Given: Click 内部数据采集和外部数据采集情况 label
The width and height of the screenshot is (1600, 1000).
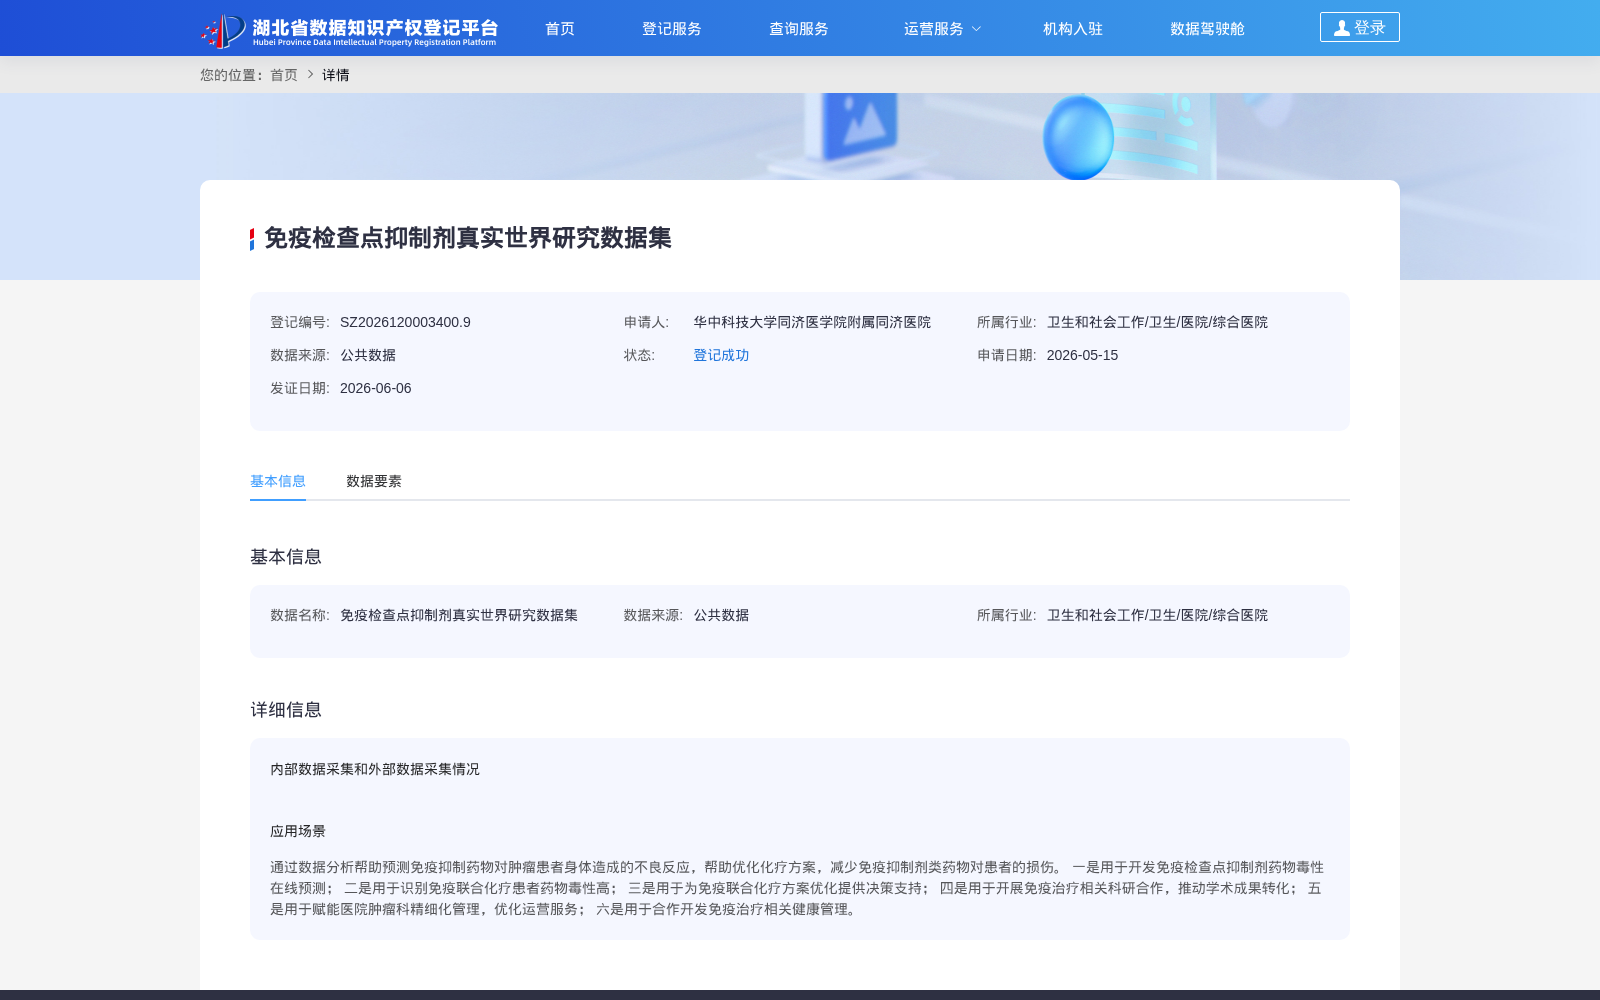Looking at the screenshot, I should (375, 769).
